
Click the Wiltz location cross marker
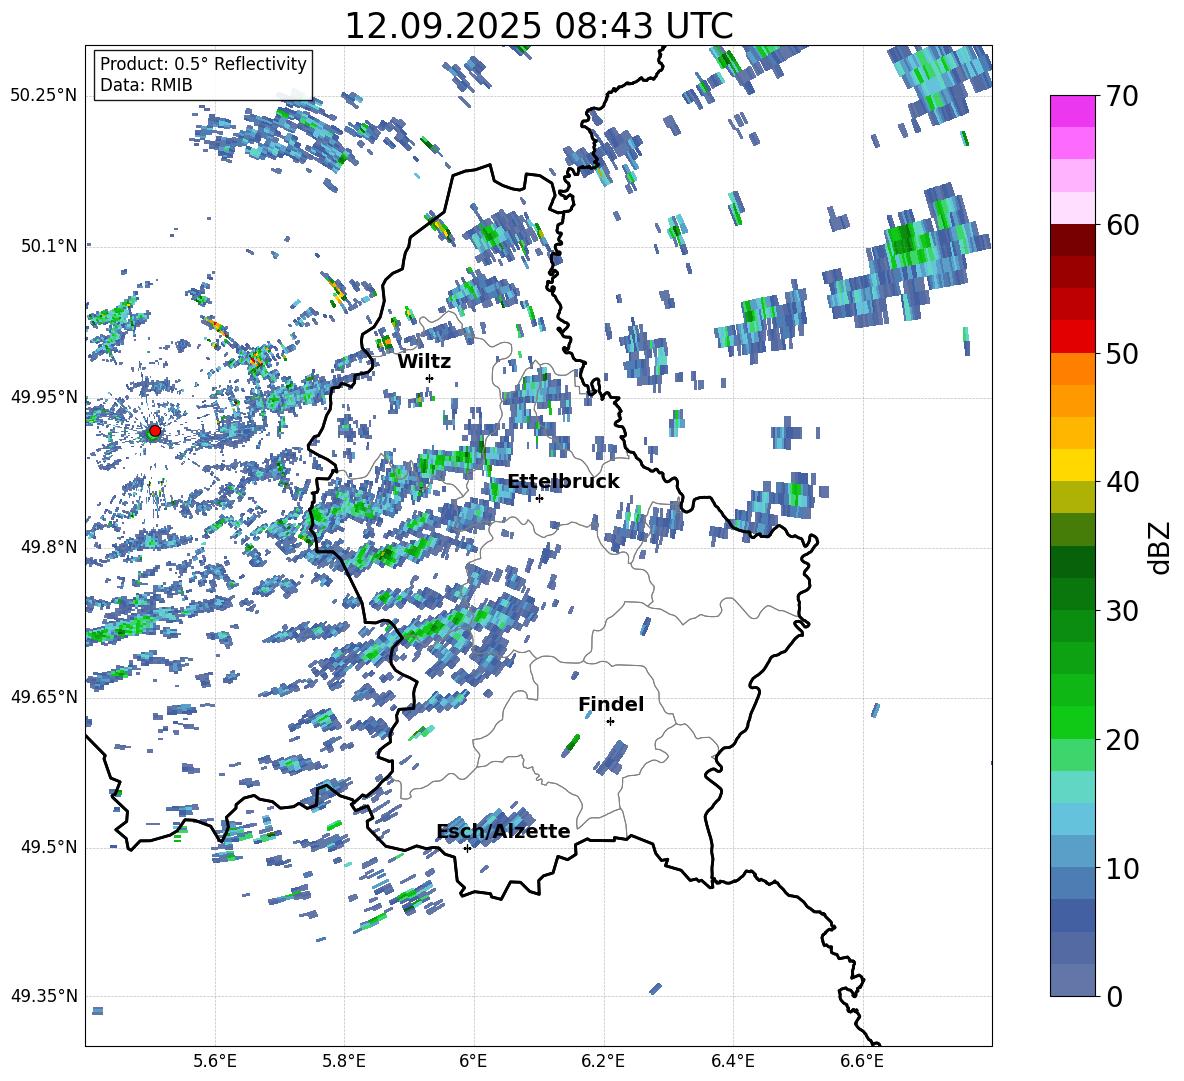tap(430, 378)
